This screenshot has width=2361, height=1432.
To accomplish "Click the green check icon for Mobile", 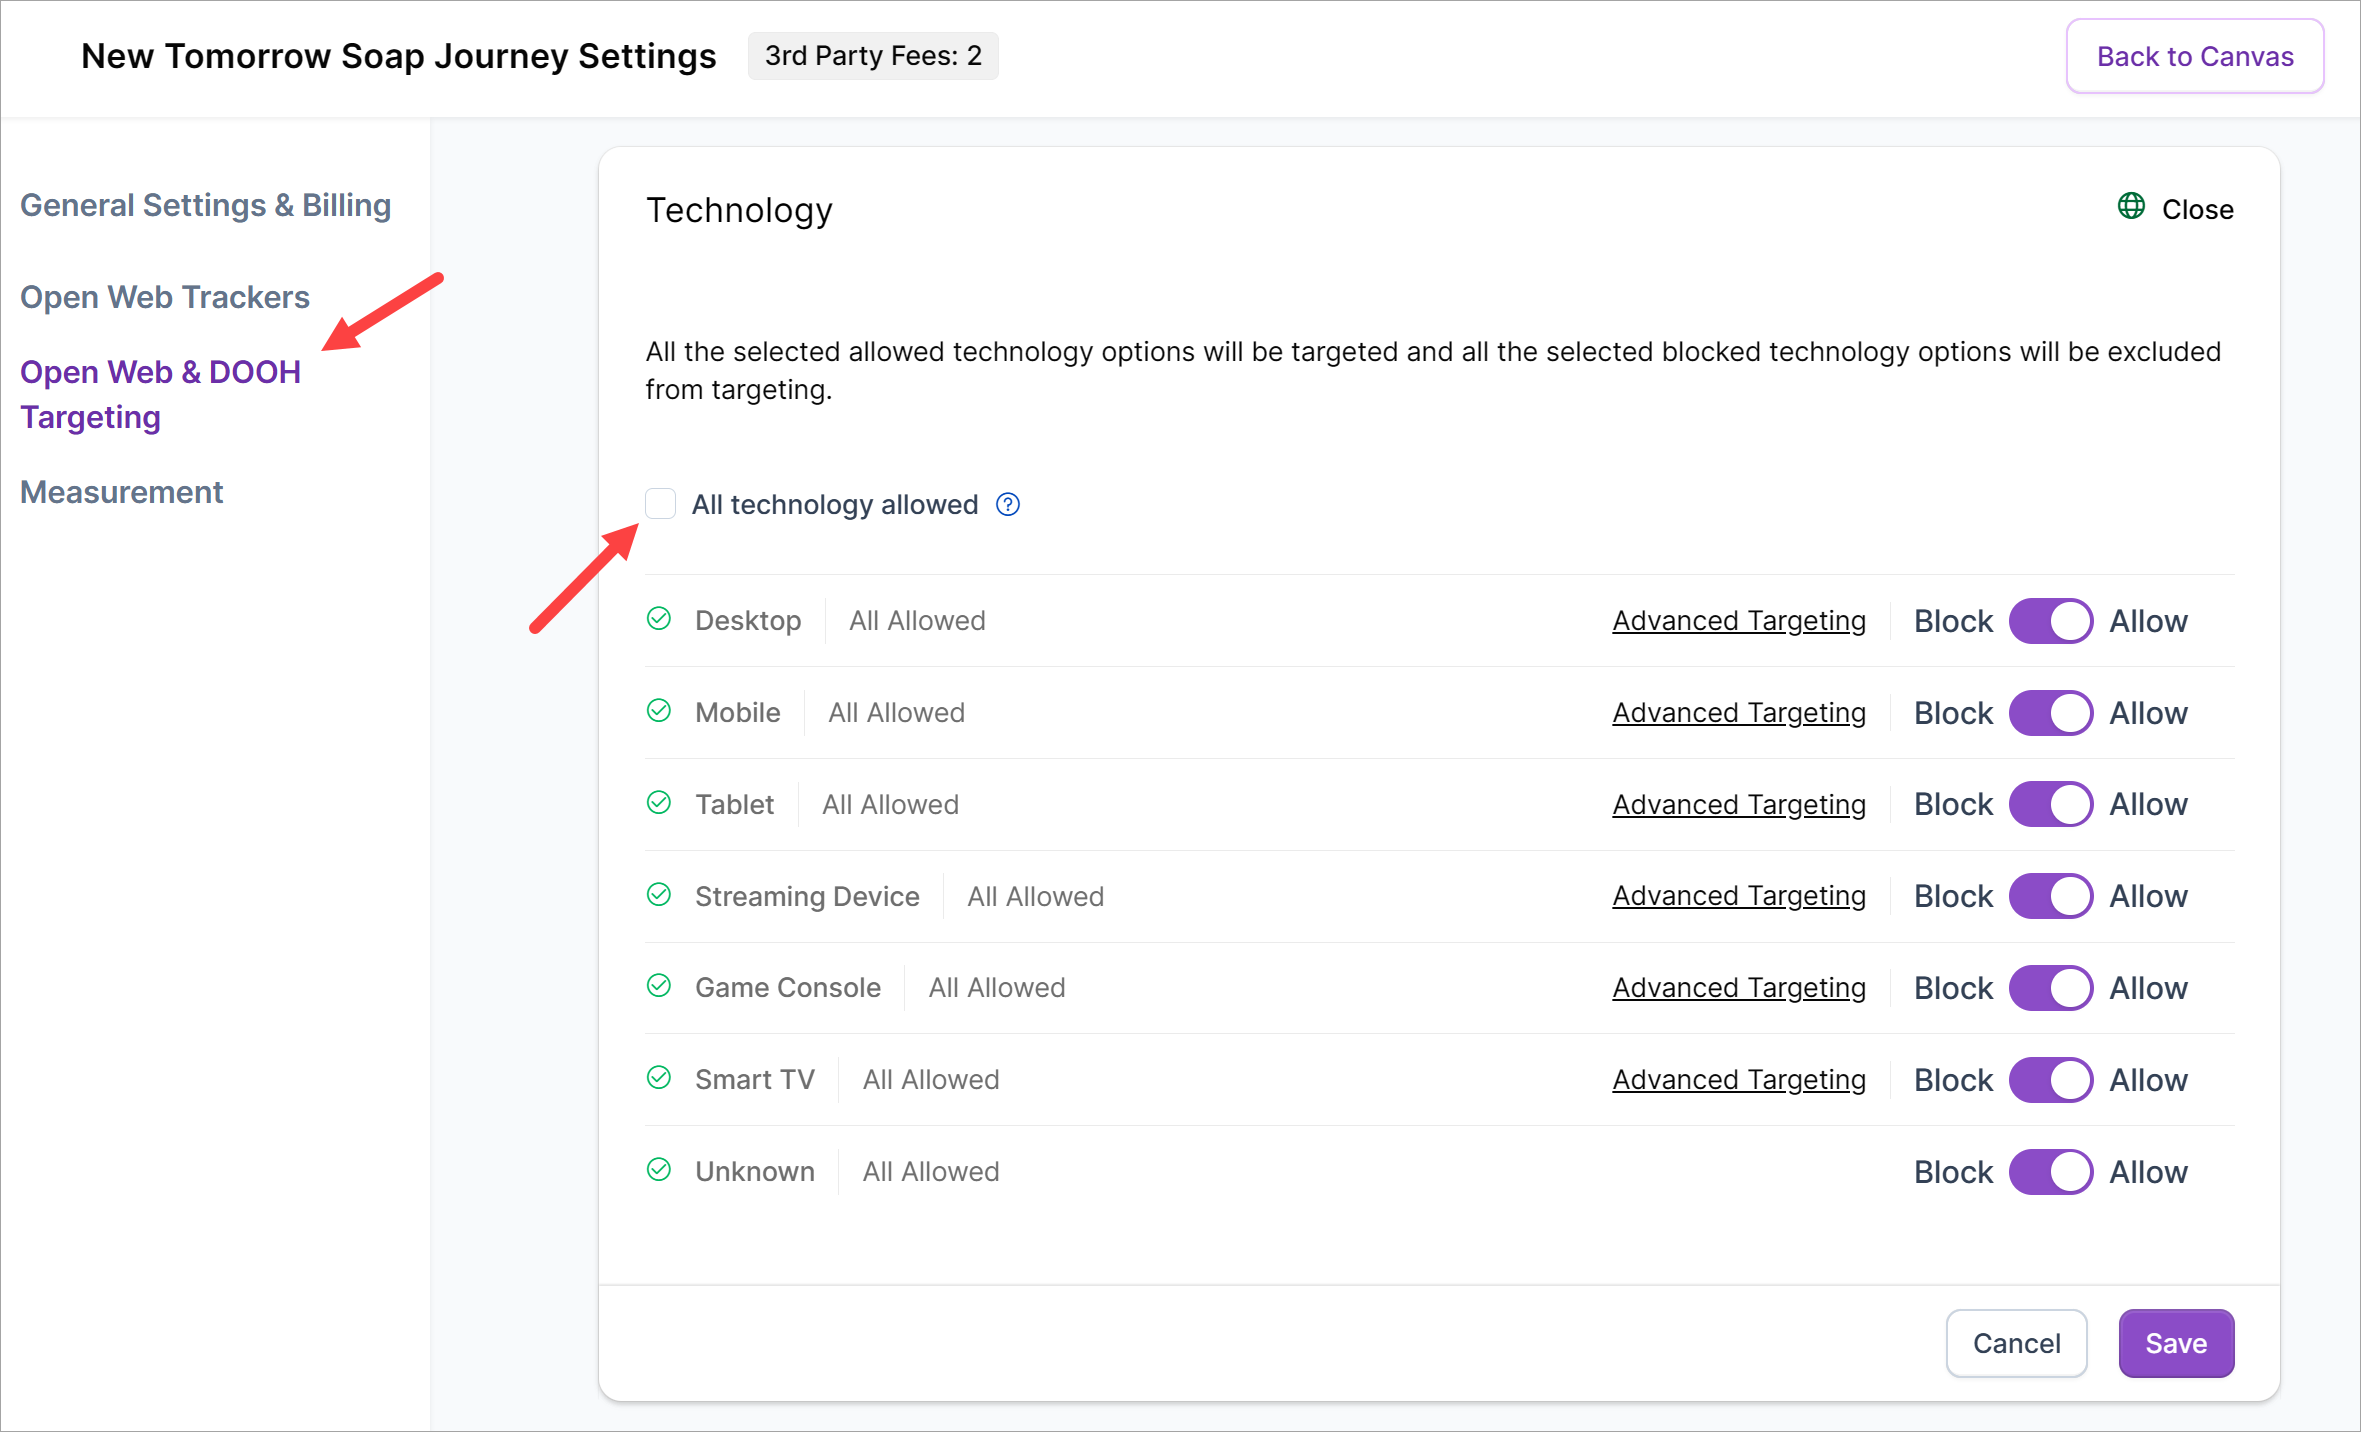I will (x=659, y=711).
